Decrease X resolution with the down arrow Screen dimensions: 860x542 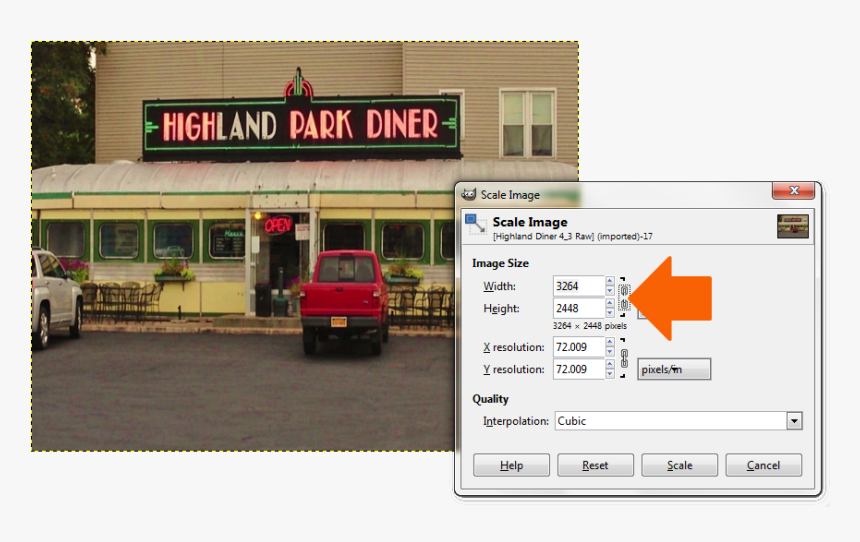(610, 352)
